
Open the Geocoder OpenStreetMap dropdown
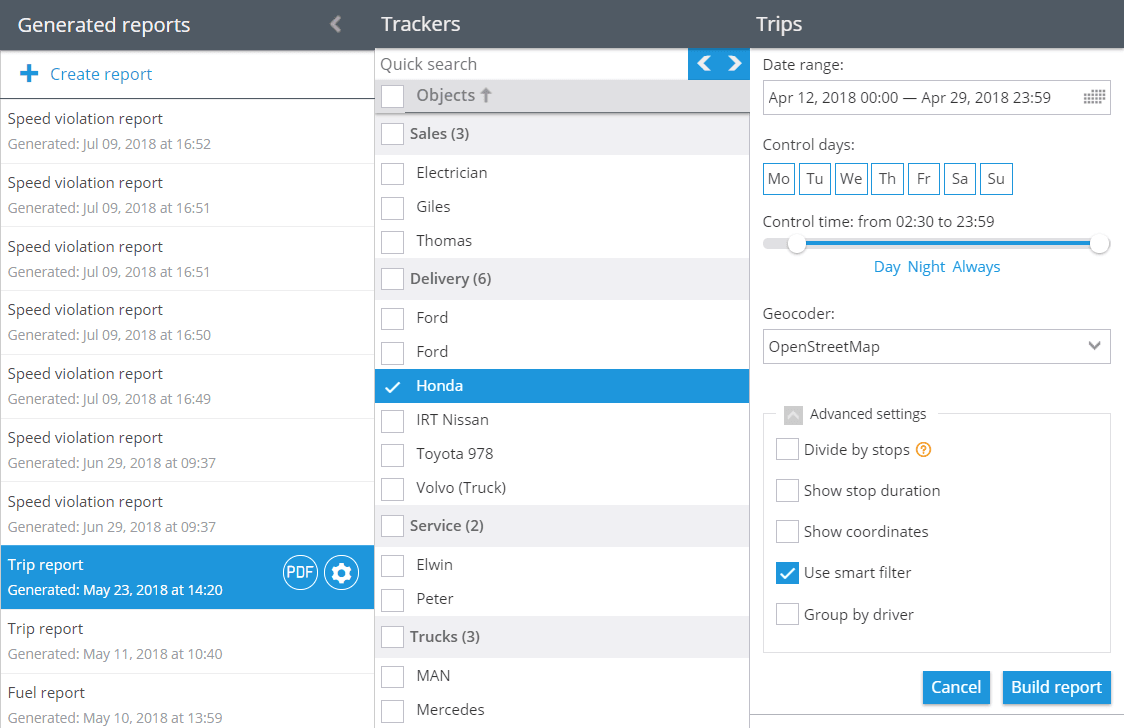click(936, 347)
